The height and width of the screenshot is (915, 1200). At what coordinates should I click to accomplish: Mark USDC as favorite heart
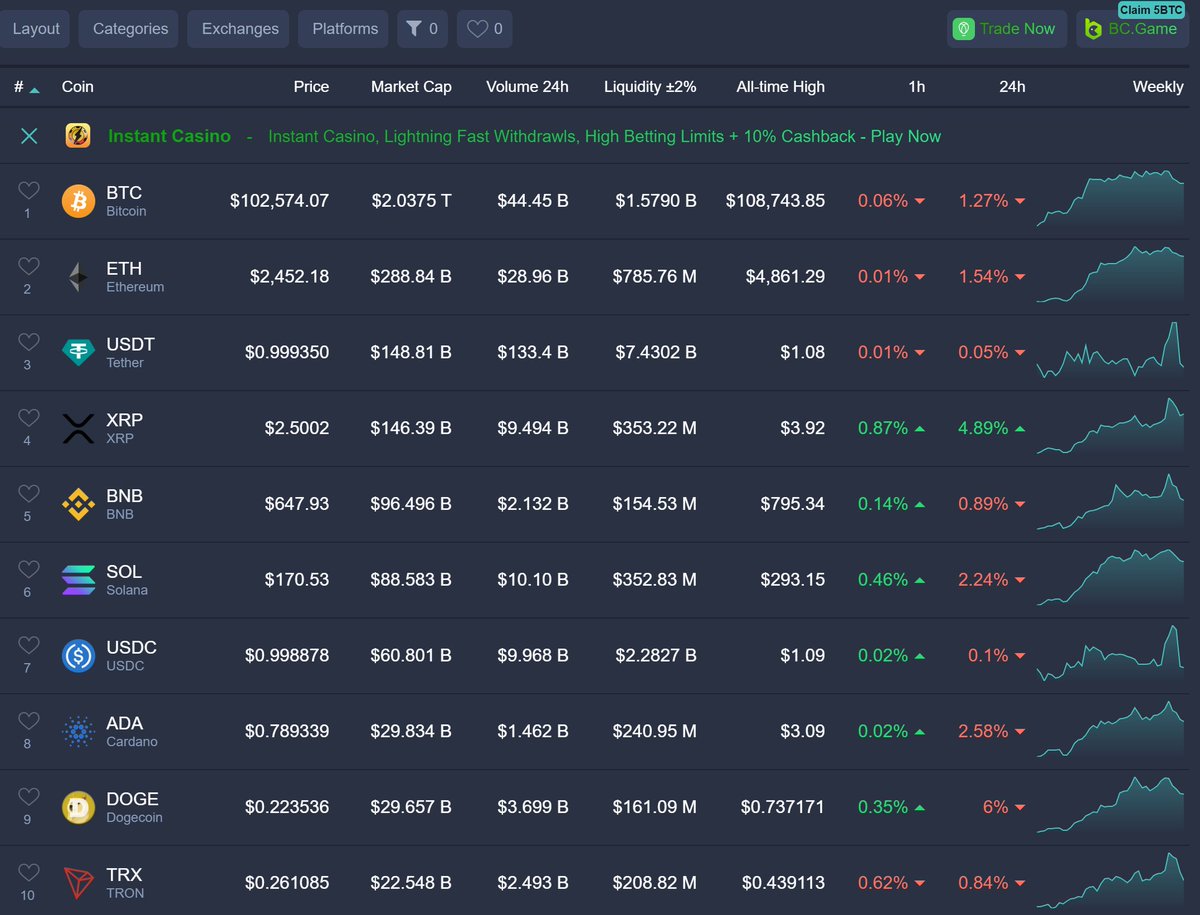[x=29, y=645]
